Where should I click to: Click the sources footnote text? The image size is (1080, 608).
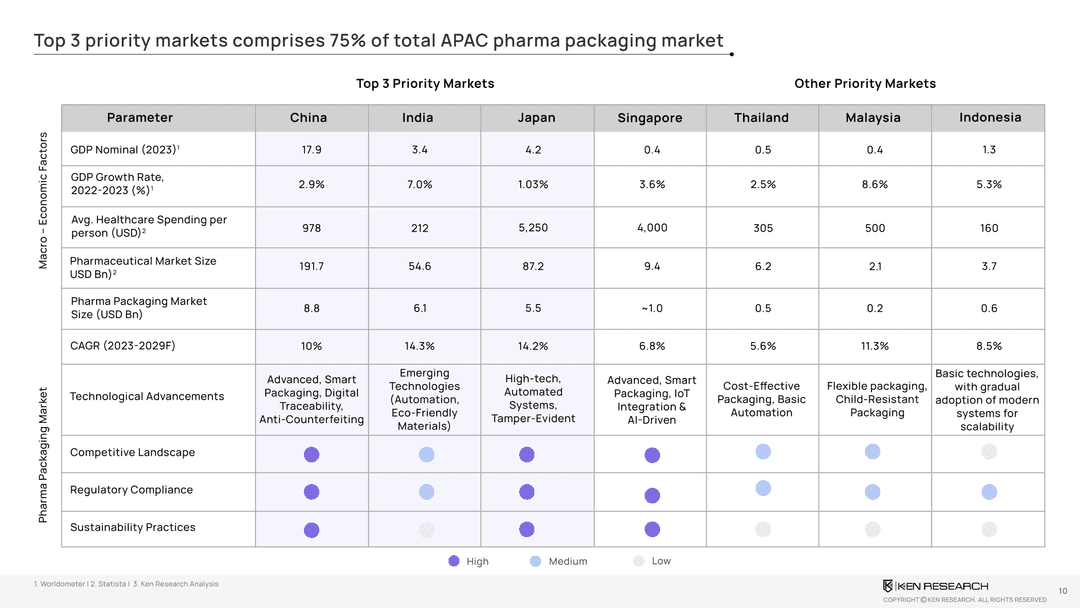(x=126, y=584)
